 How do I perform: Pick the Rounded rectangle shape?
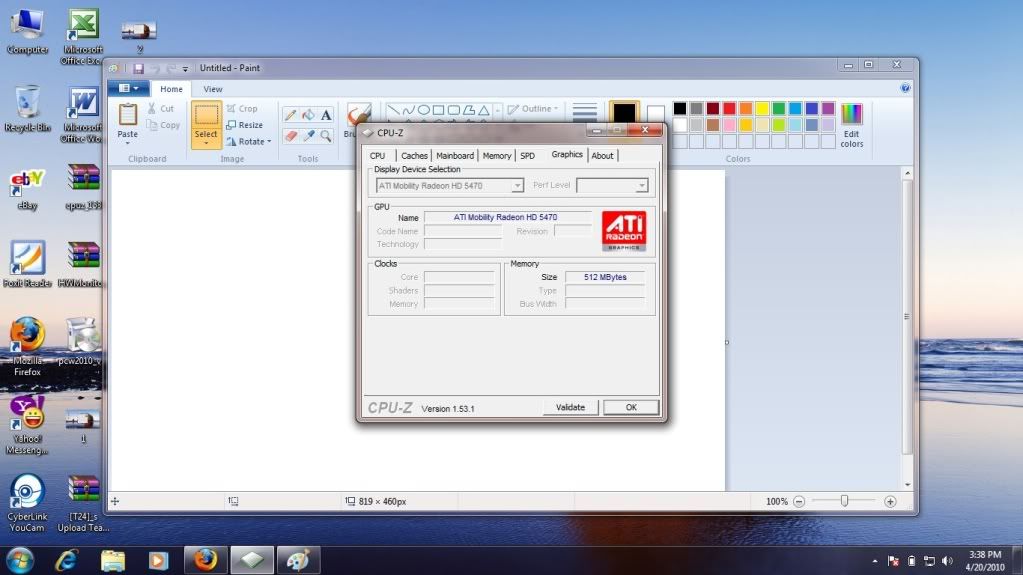pyautogui.click(x=453, y=110)
